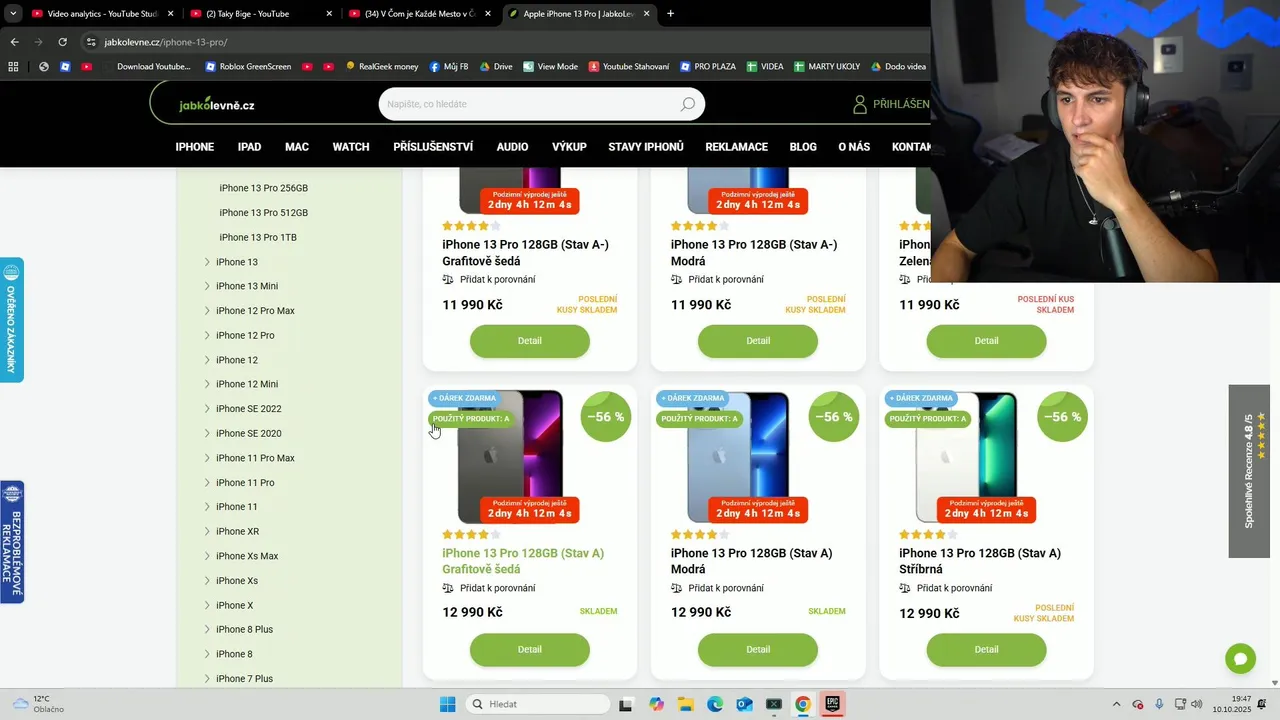
Task: Open the Můj FB bookmark
Action: tap(449, 67)
